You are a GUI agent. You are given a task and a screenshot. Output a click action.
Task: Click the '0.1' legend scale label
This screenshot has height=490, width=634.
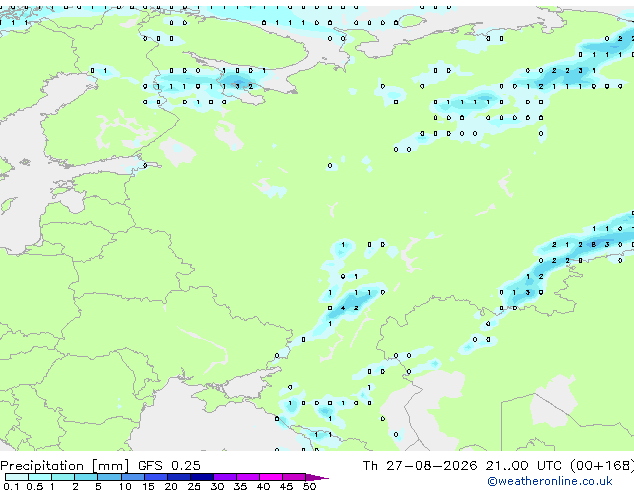click(11, 486)
